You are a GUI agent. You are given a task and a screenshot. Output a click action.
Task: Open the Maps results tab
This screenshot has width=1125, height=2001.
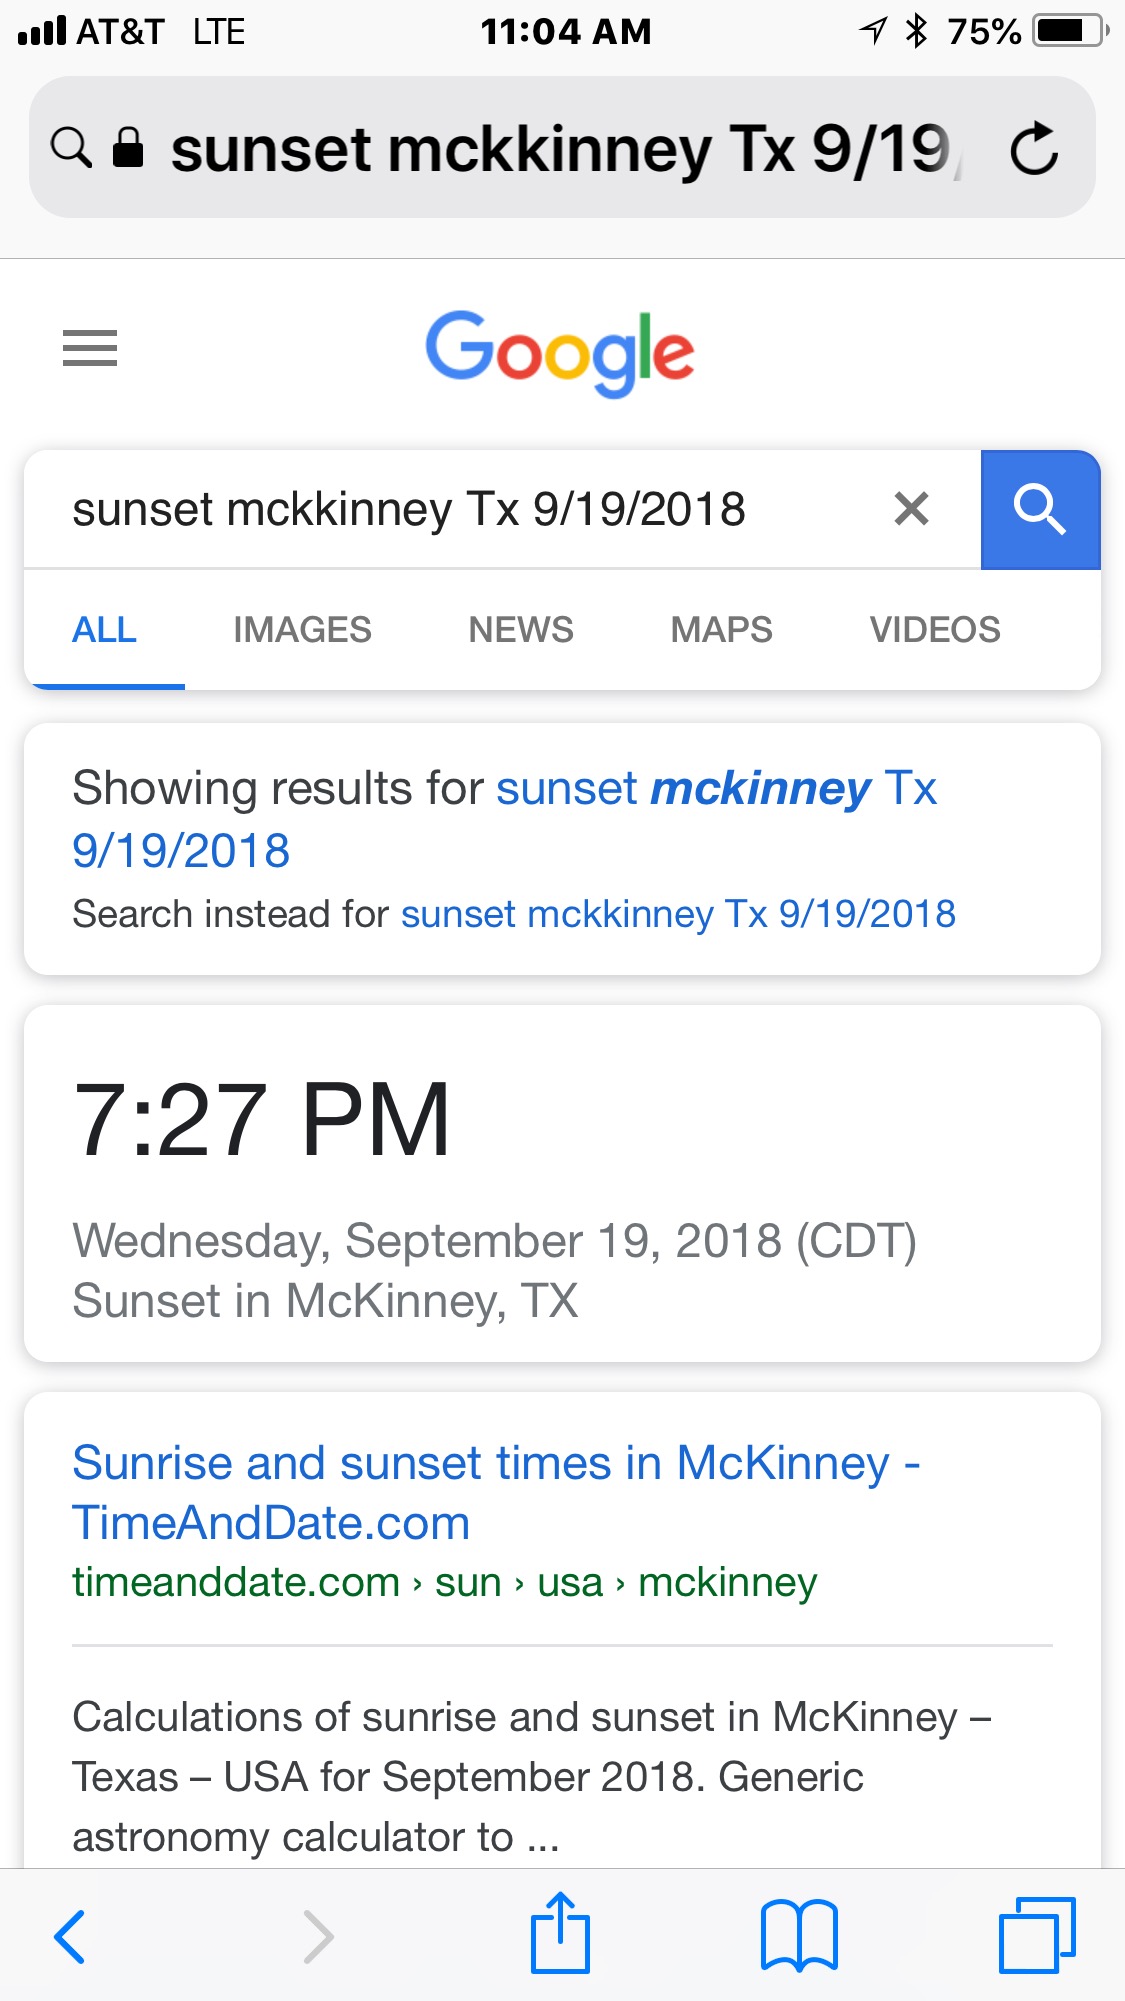721,630
